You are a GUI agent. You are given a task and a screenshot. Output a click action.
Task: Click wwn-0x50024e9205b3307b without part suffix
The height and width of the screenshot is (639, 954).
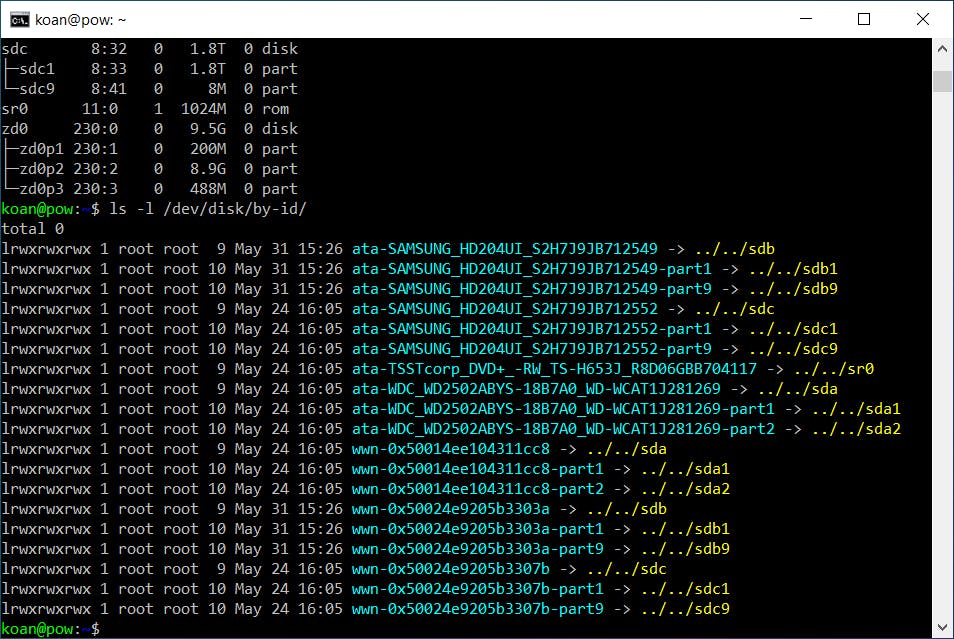450,569
